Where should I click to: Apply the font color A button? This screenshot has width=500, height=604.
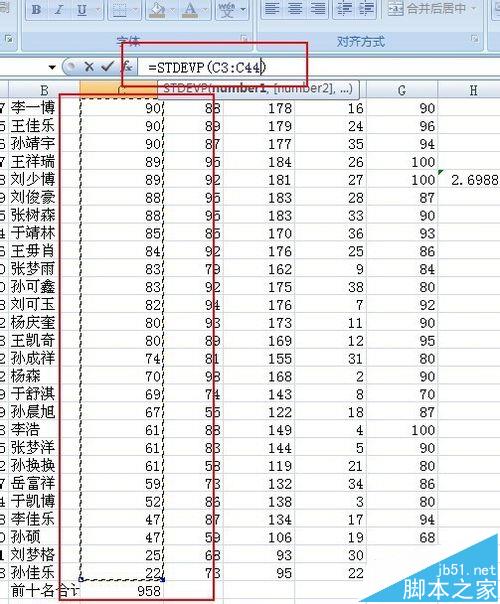pos(190,9)
